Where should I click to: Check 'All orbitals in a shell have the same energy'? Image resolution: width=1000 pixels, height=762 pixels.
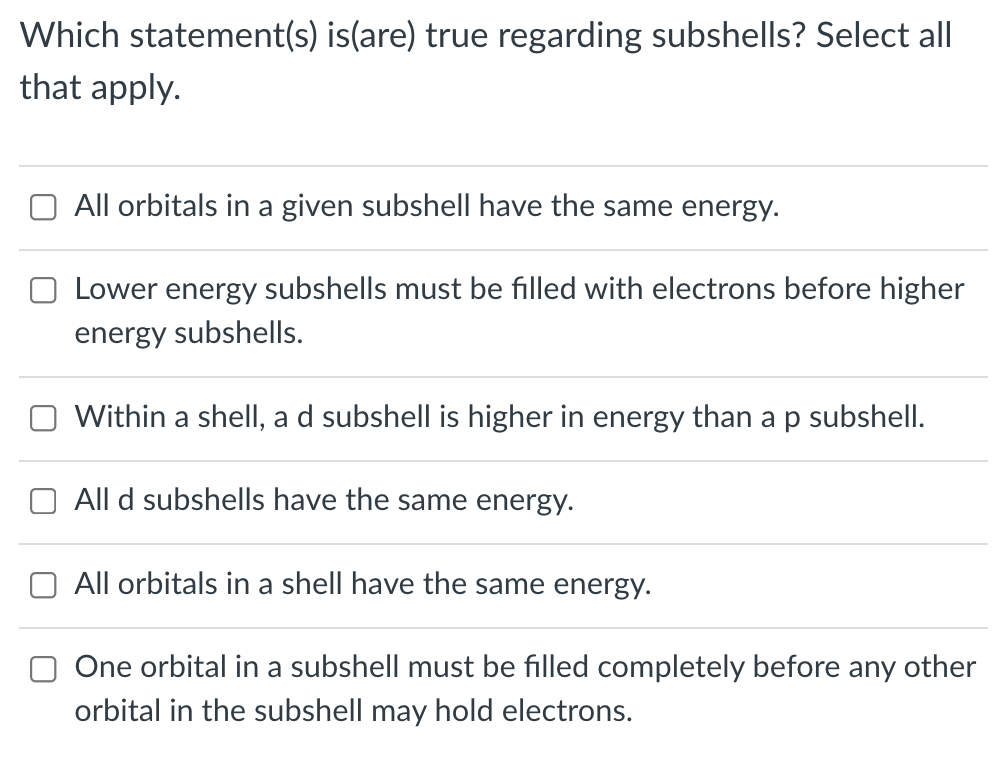pyautogui.click(x=43, y=585)
